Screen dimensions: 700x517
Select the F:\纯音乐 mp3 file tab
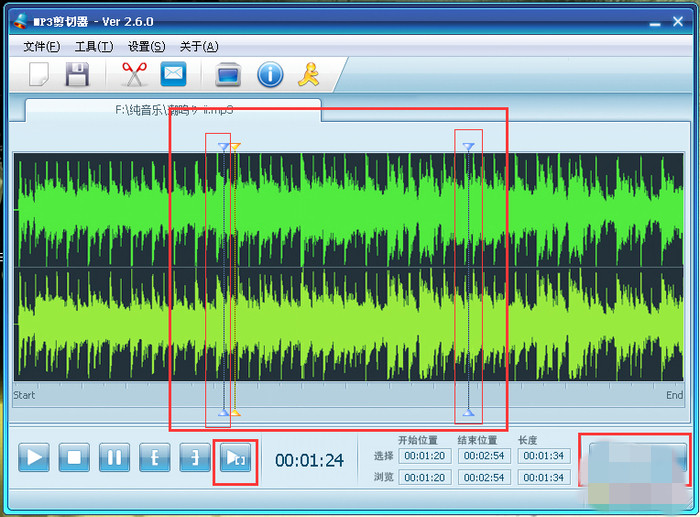pyautogui.click(x=174, y=110)
